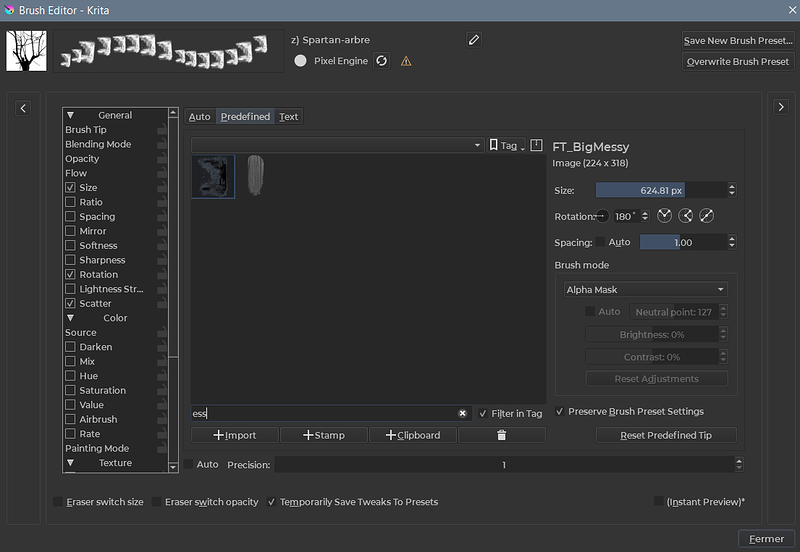This screenshot has height=552, width=800.
Task: Enable the Softness option
Action: (70, 245)
